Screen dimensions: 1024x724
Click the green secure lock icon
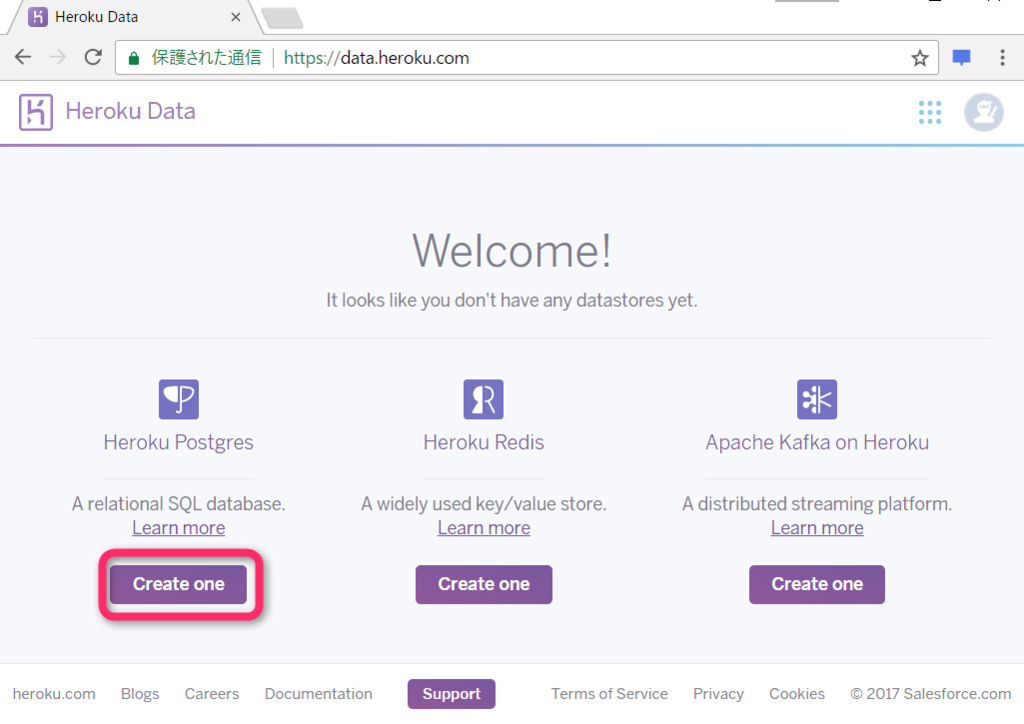[x=134, y=59]
